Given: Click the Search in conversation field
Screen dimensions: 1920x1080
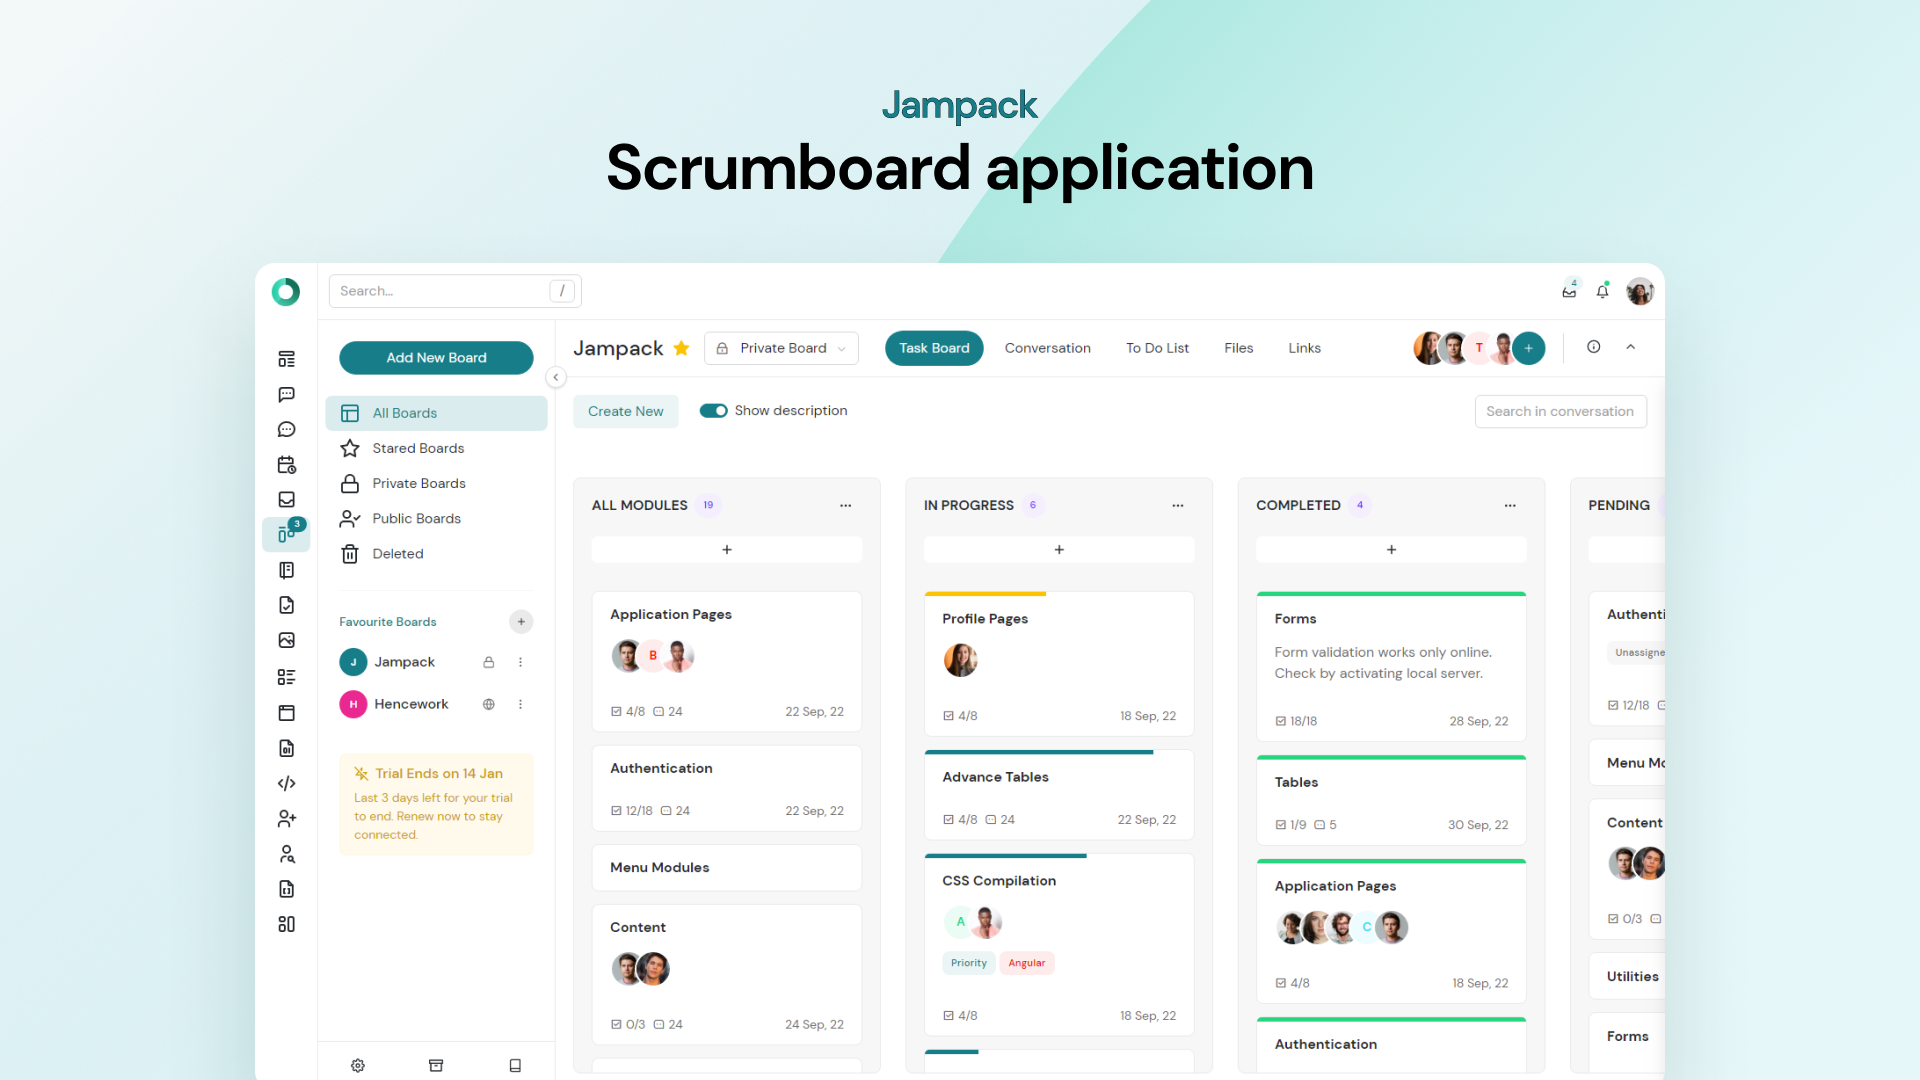Looking at the screenshot, I should tap(1559, 411).
